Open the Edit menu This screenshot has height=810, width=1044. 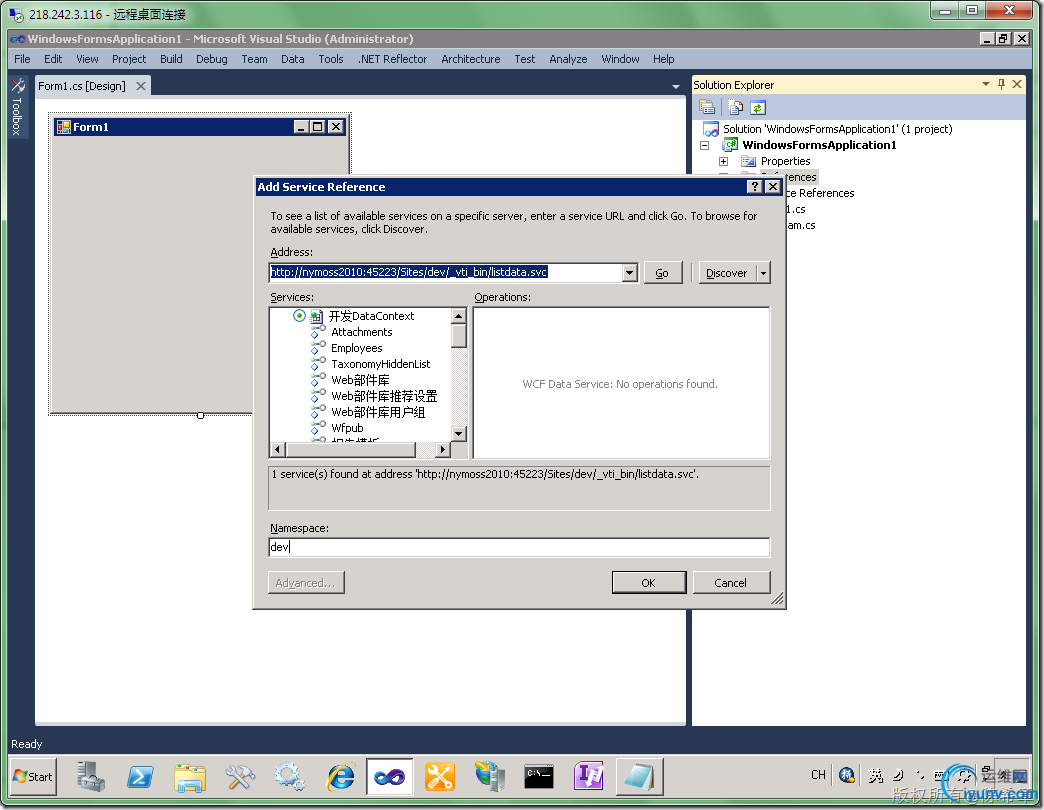53,59
